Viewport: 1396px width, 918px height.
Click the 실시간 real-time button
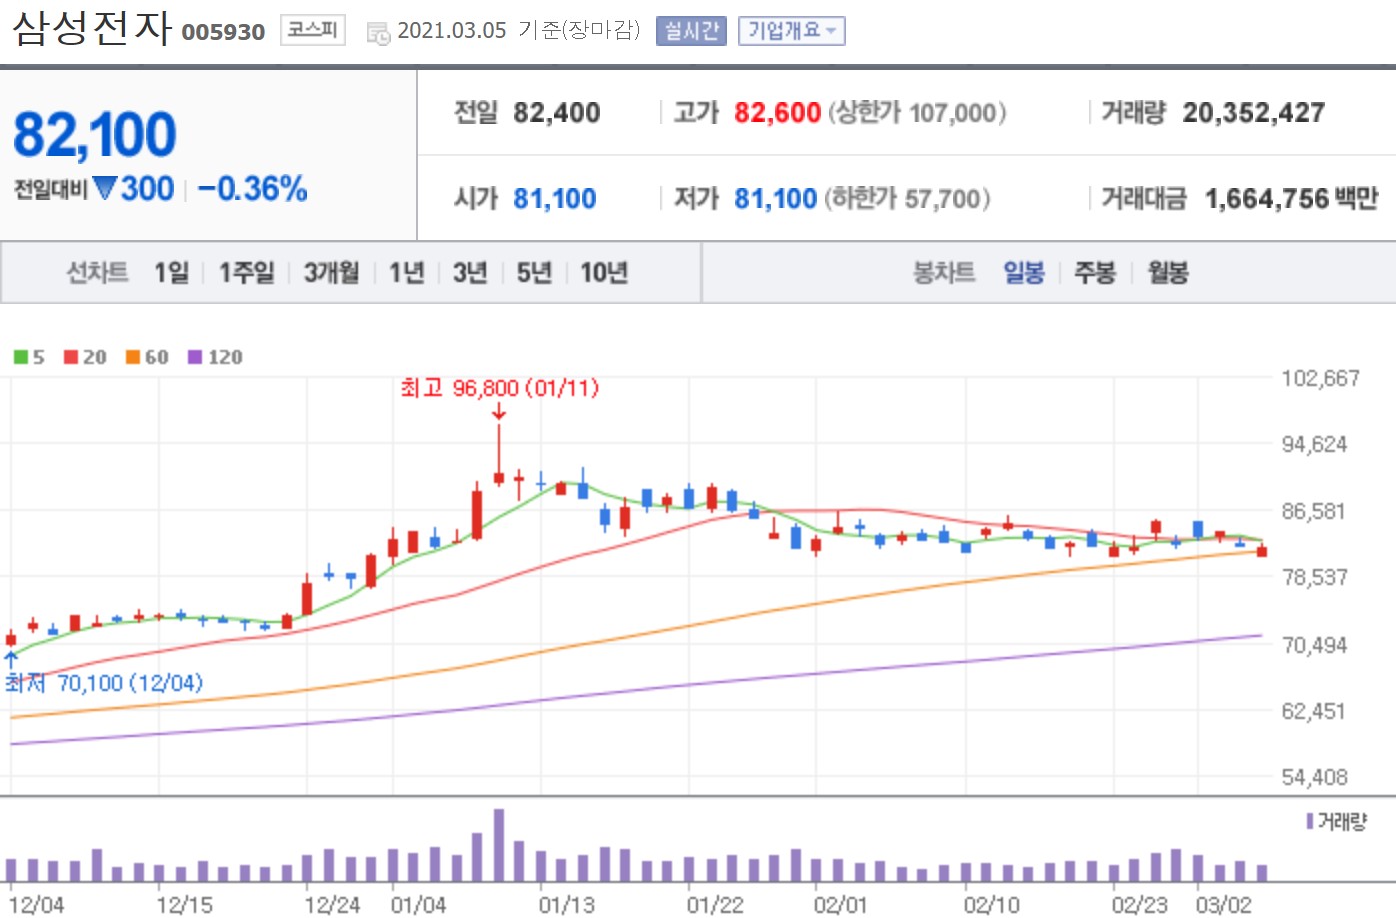pyautogui.click(x=691, y=31)
